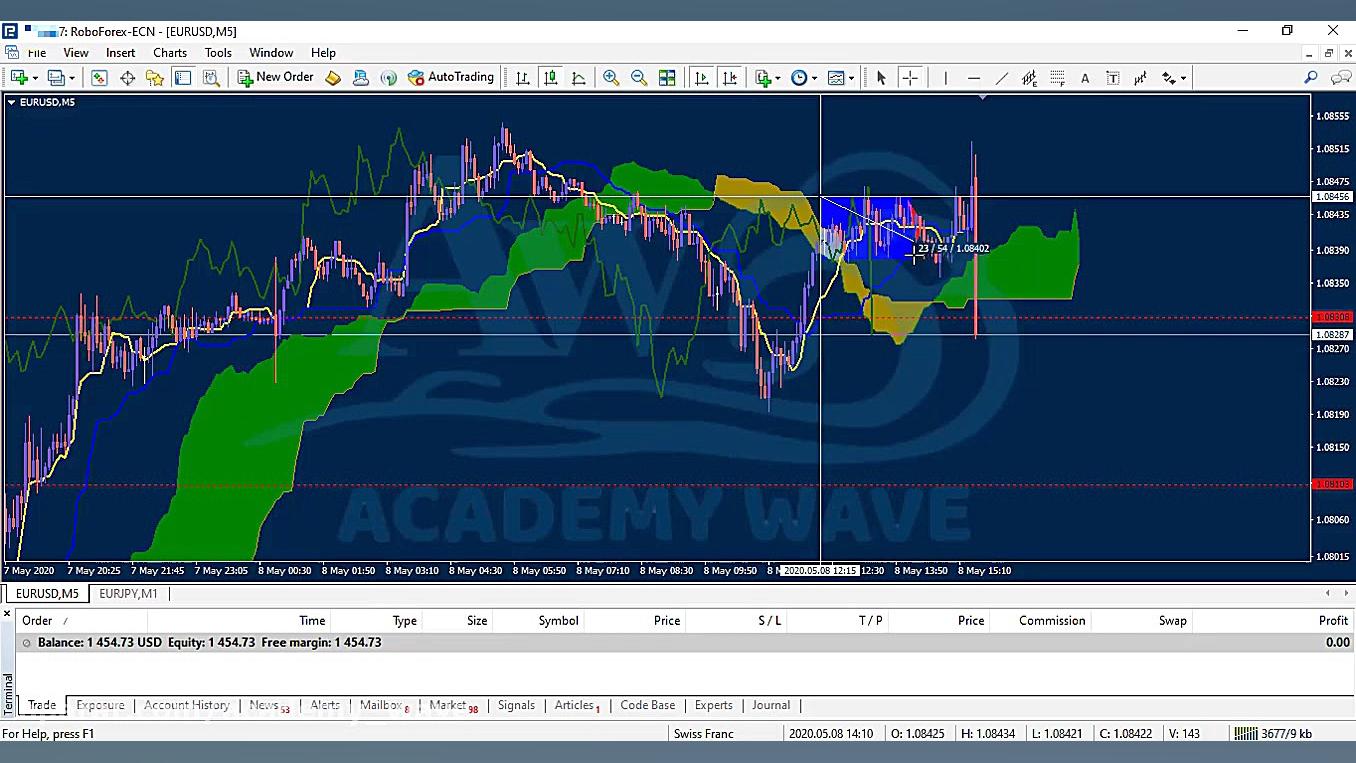This screenshot has height=763, width=1356.
Task: Open search with the magnifier icon
Action: (1311, 78)
